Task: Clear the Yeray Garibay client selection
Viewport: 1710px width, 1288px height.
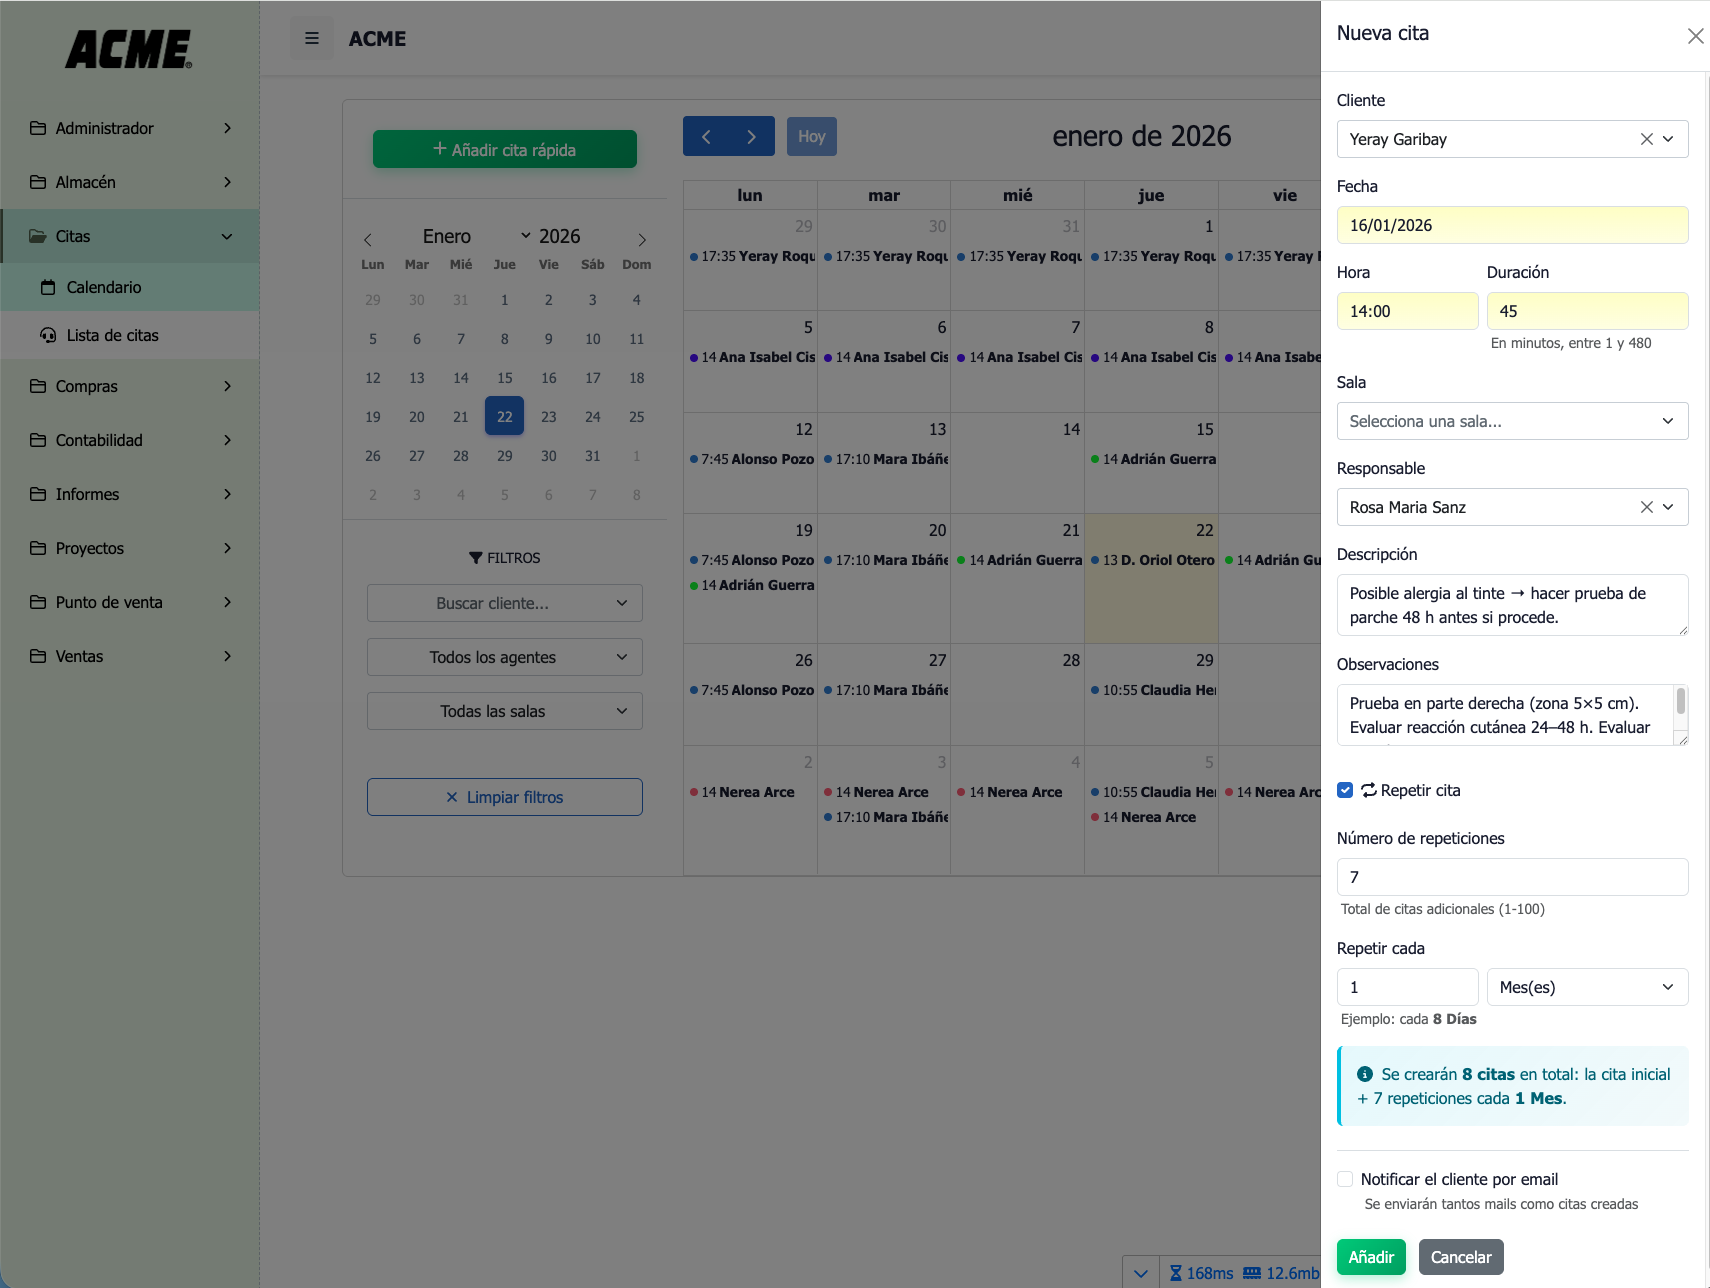Action: (x=1646, y=139)
